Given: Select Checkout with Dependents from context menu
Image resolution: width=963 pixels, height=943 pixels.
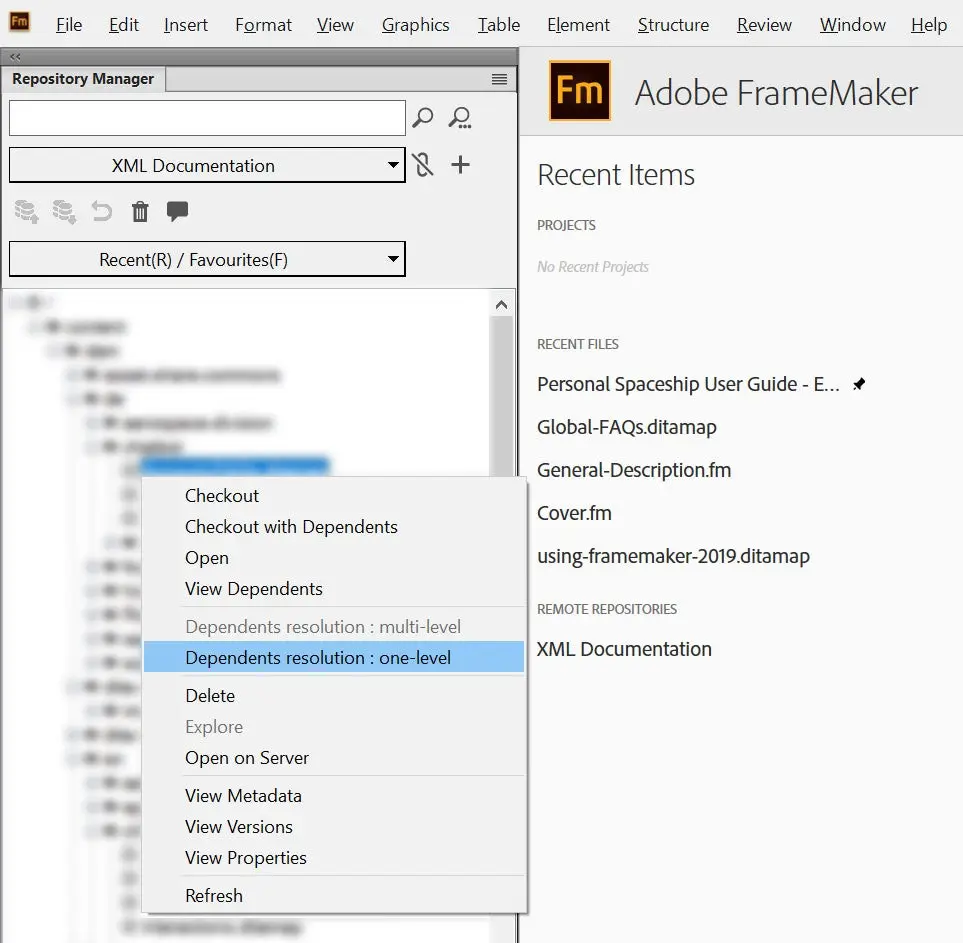Looking at the screenshot, I should pyautogui.click(x=291, y=527).
